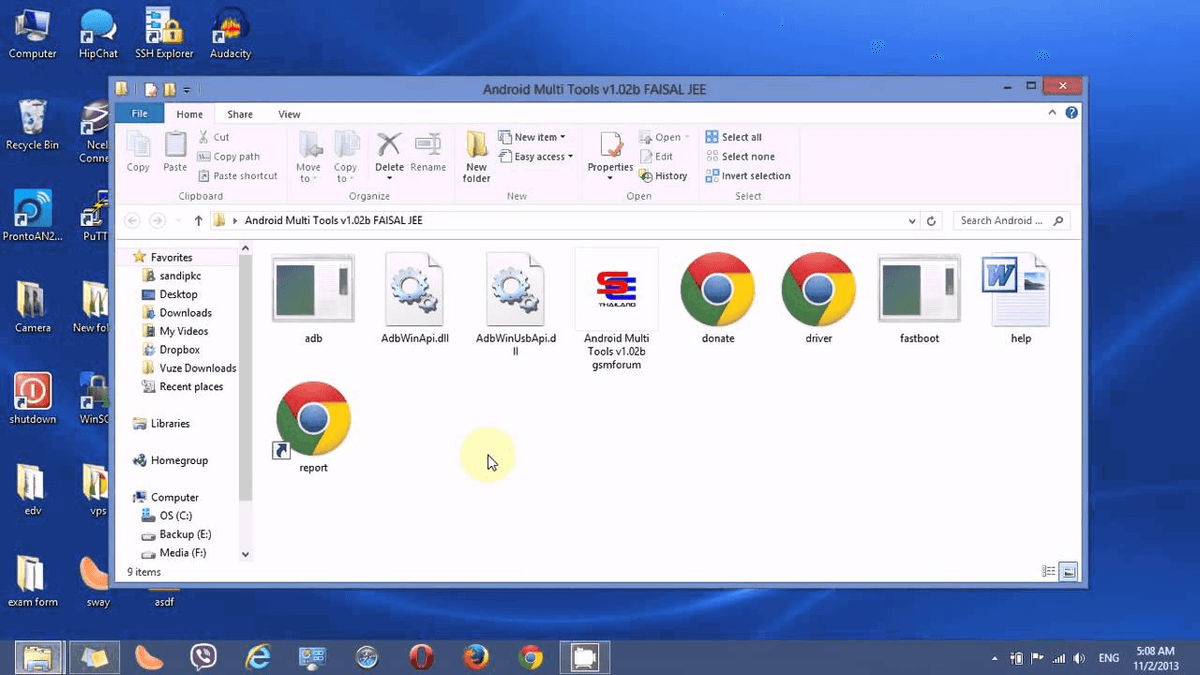
Task: Click the Refresh button beside the address bar
Action: click(x=930, y=220)
